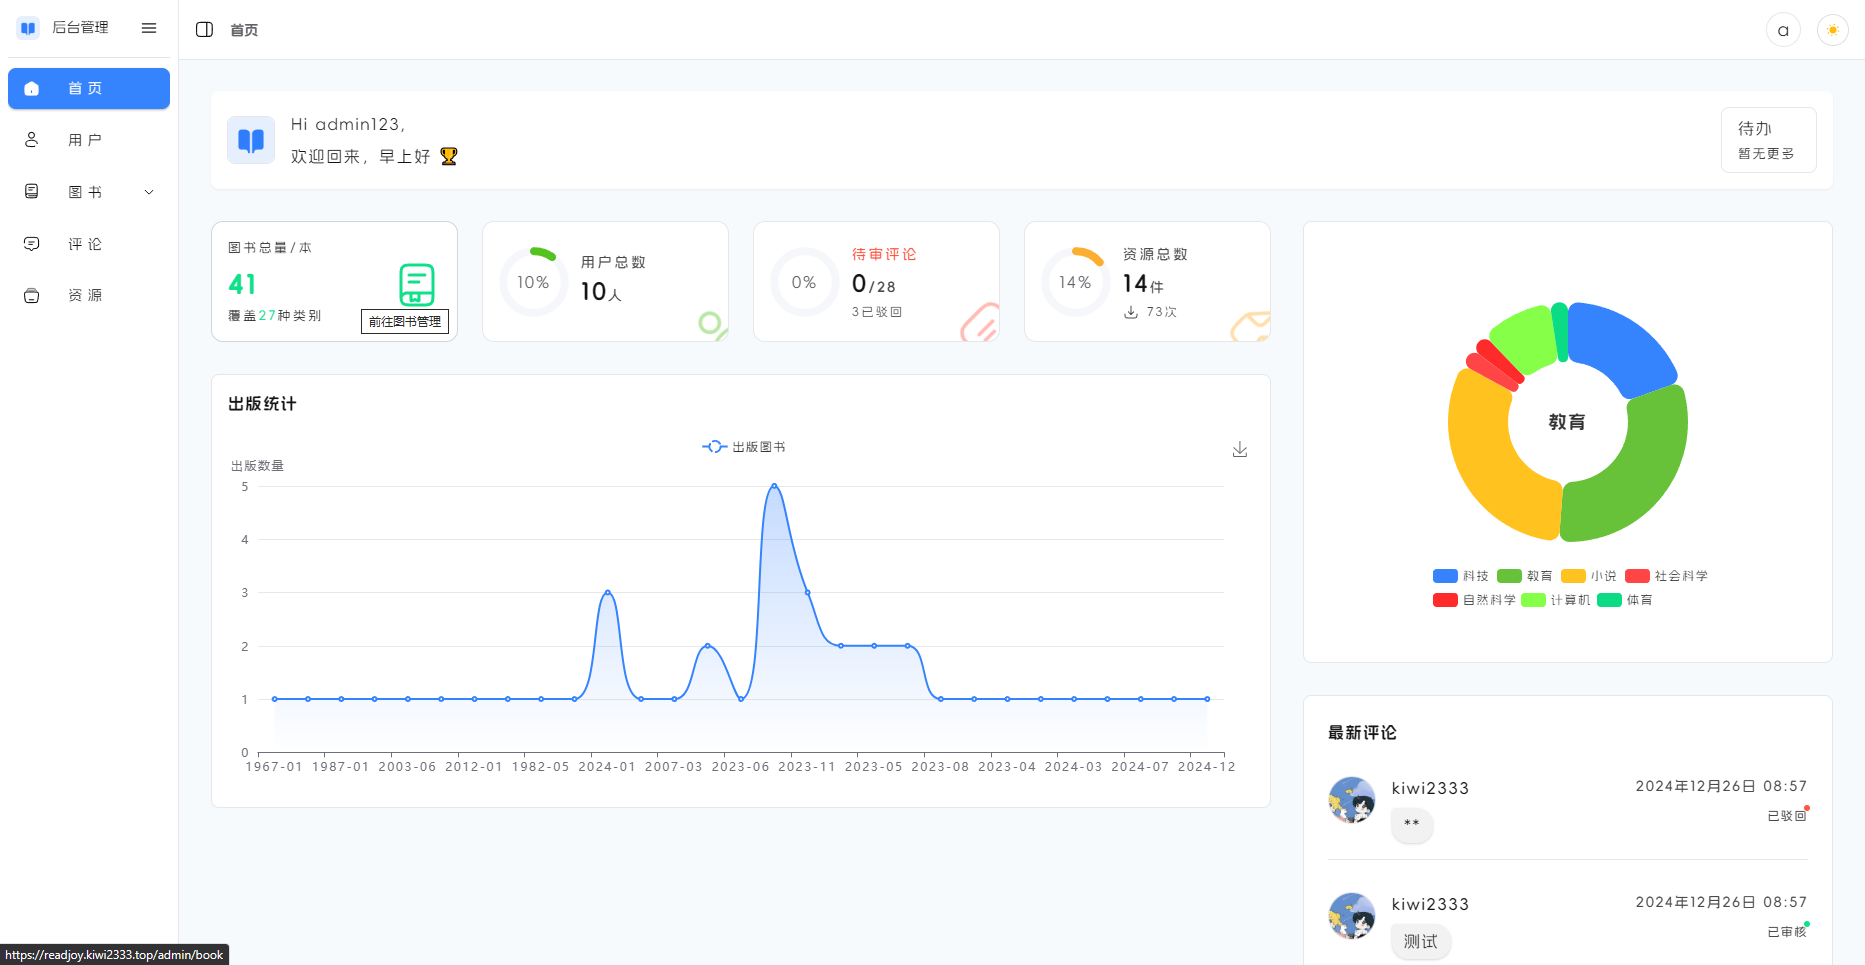1865x965 pixels.
Task: Click the home icon beside 首页
Action: pyautogui.click(x=32, y=88)
